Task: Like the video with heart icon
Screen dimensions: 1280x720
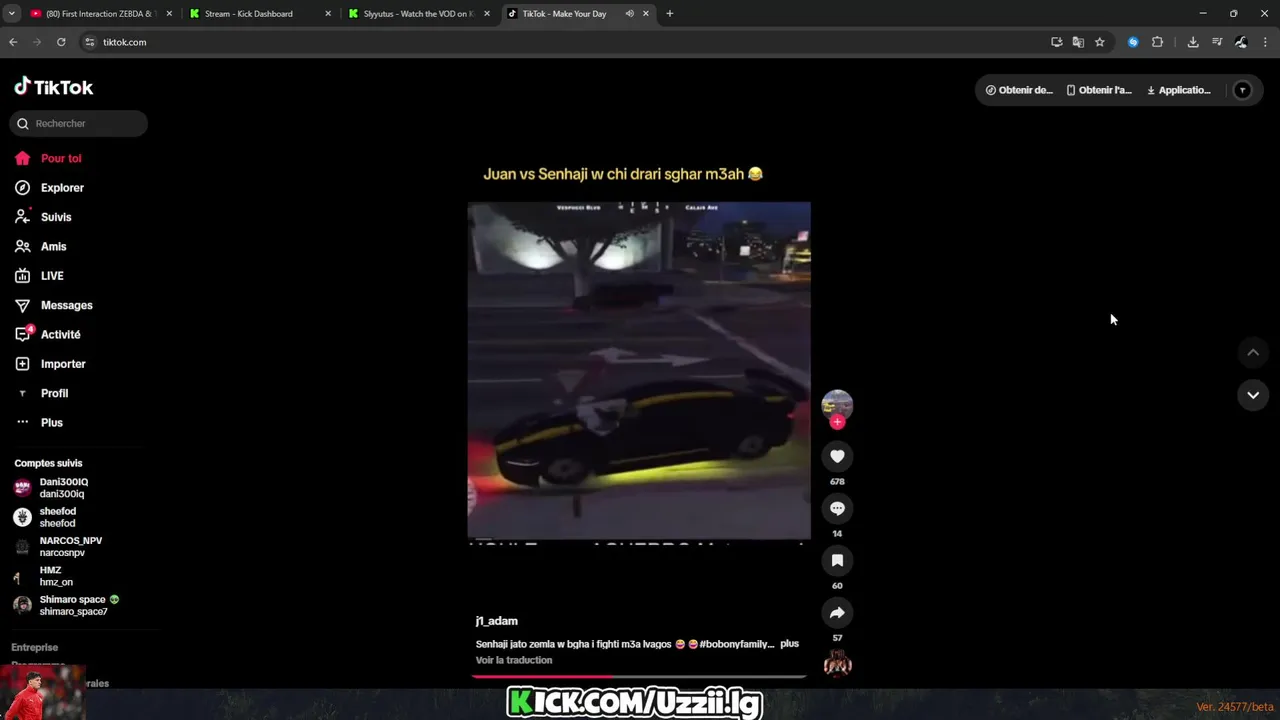Action: [x=837, y=457]
